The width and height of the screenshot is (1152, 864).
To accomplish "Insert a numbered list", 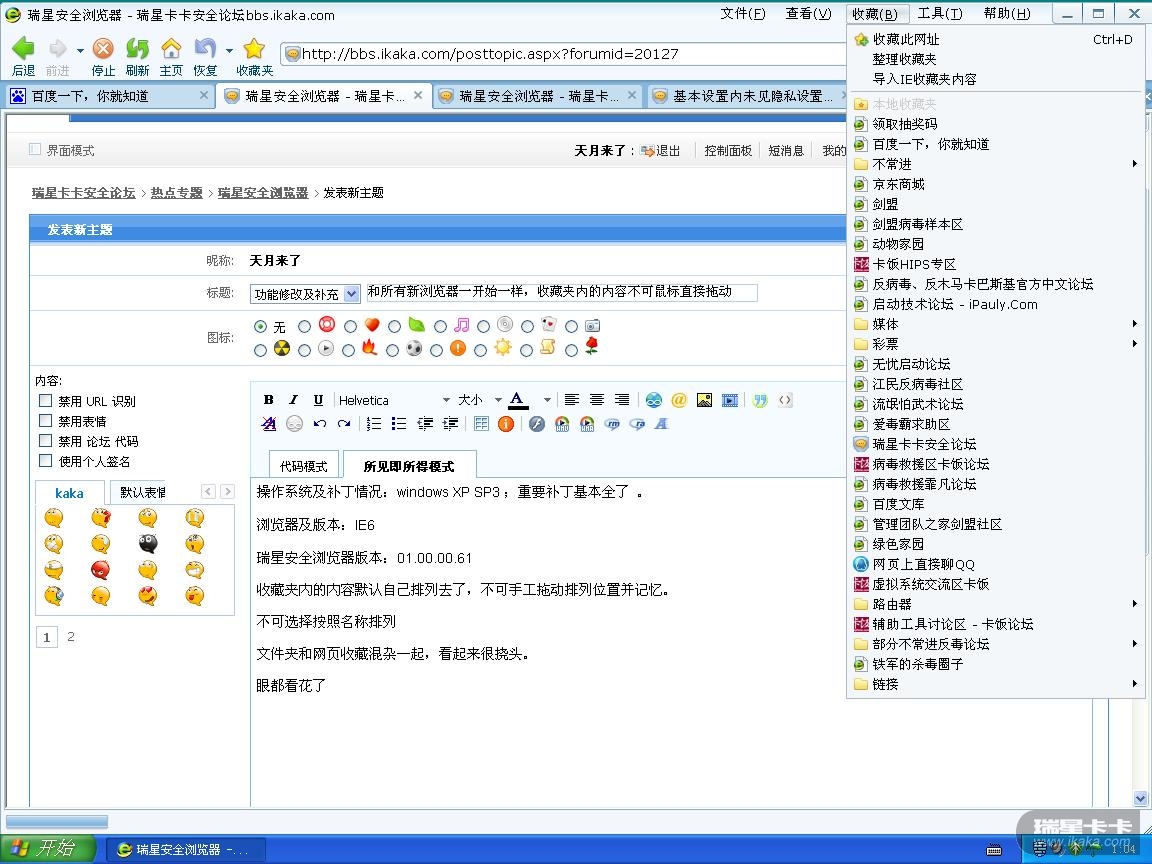I will tap(374, 423).
